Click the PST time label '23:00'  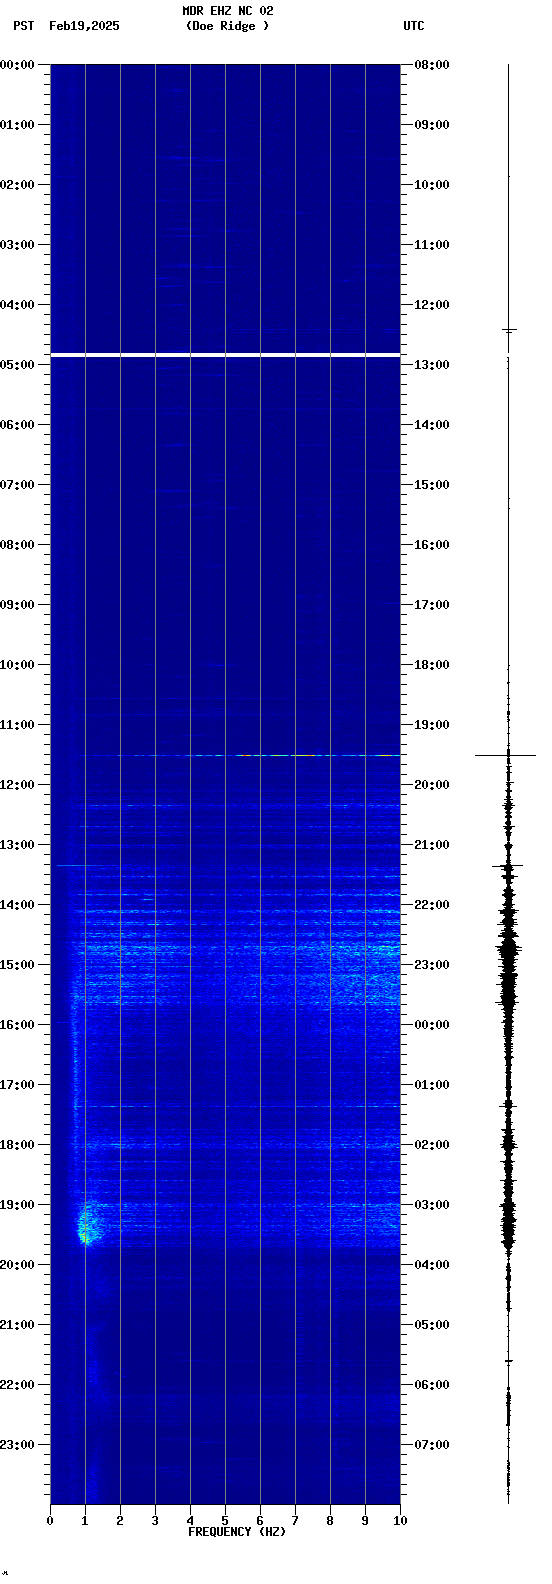tap(18, 1445)
